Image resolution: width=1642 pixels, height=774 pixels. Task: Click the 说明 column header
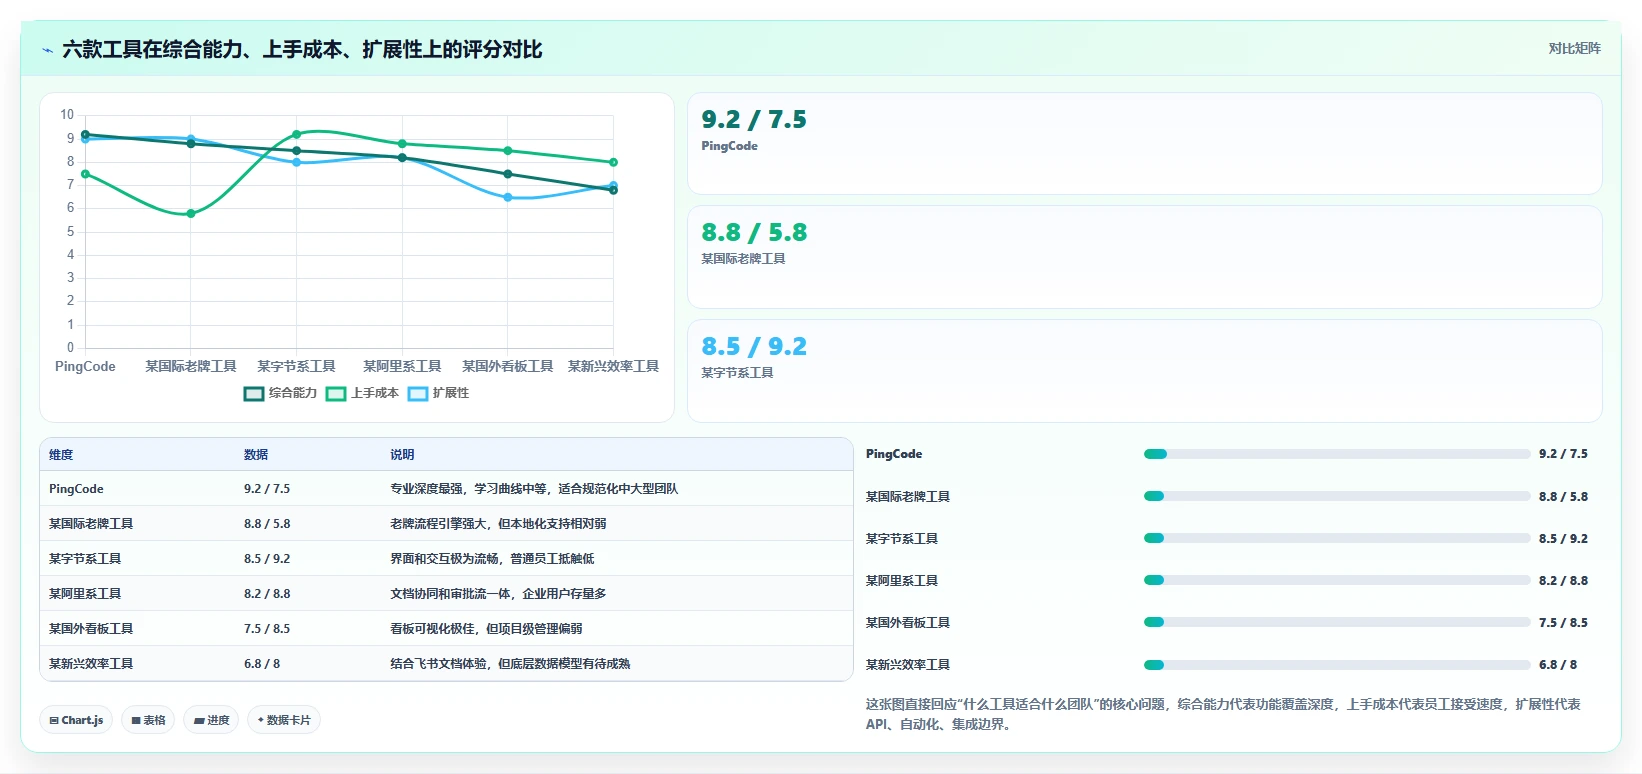click(402, 455)
